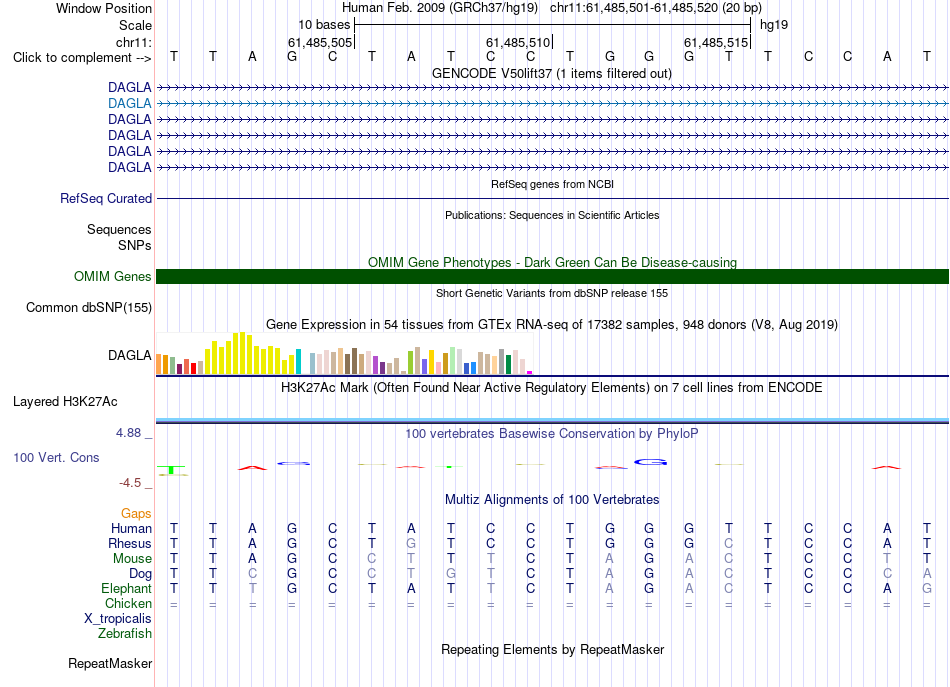Select the Elephant alignment row label
950x687 pixels.
[x=126, y=588]
